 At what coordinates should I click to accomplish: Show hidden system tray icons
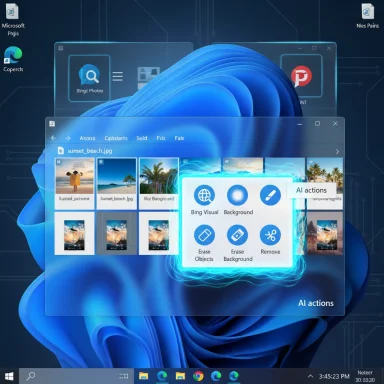coord(310,376)
